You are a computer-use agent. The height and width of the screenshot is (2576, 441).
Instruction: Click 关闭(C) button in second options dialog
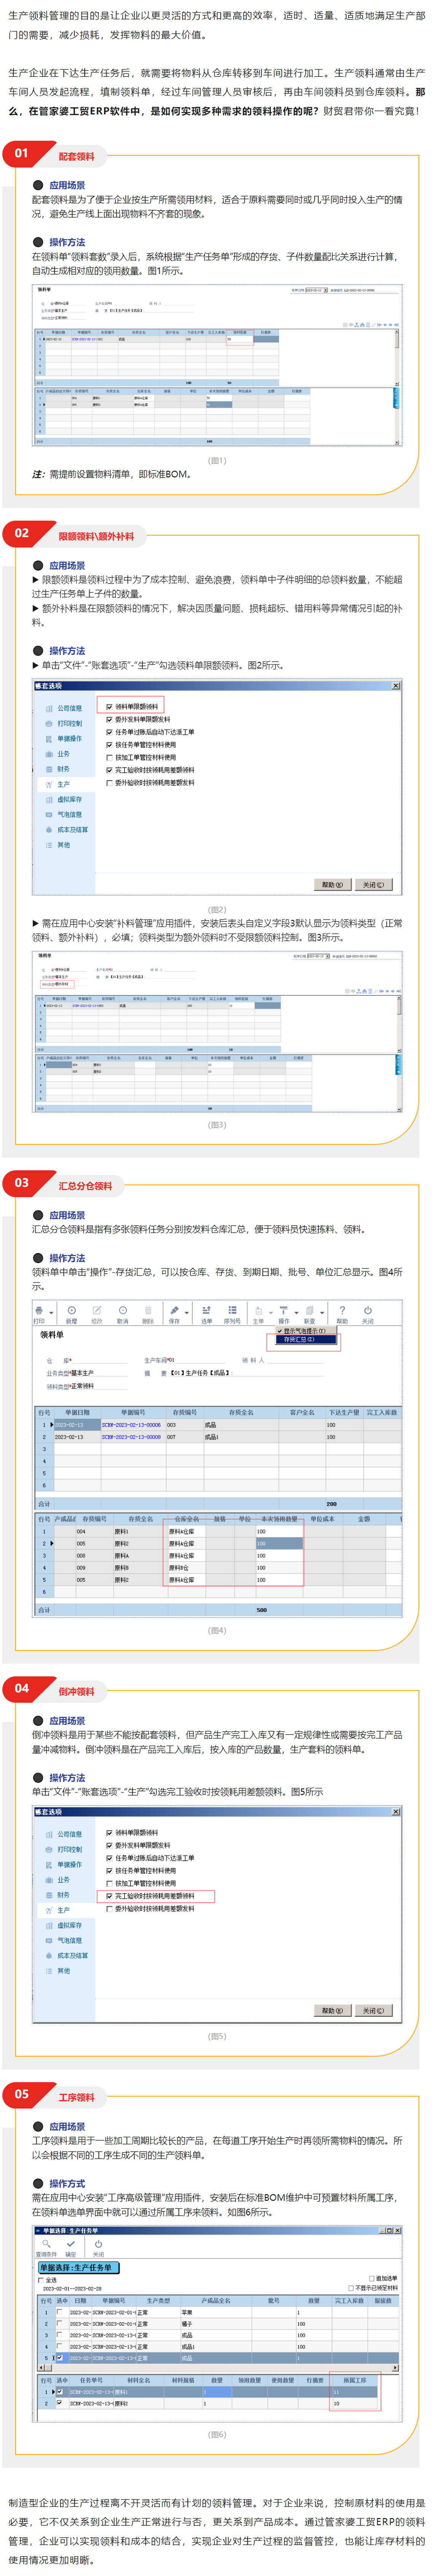click(x=373, y=2010)
